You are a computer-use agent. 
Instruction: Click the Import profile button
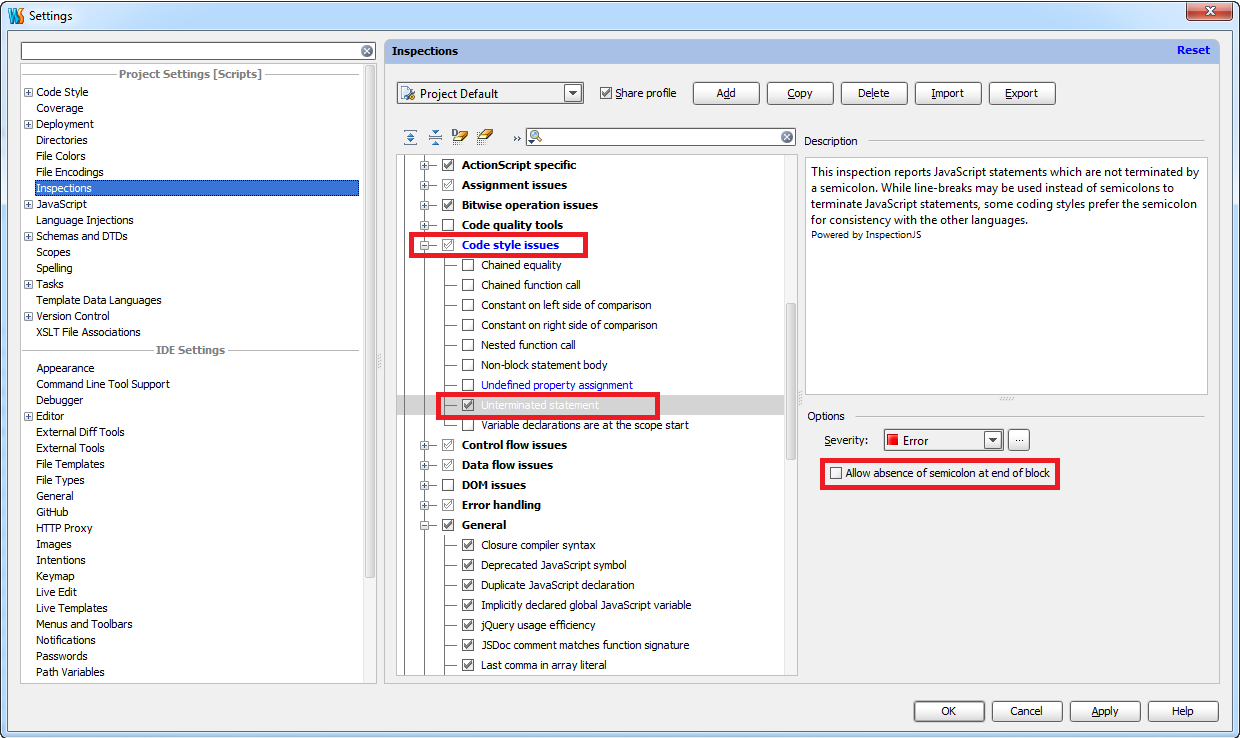948,93
